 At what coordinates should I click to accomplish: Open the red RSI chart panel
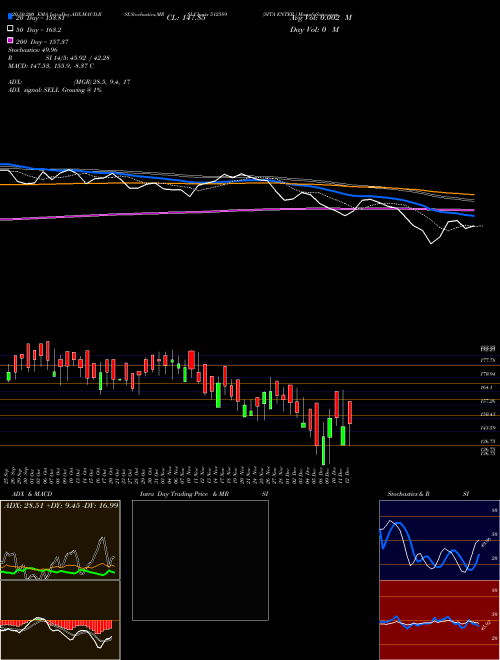point(439,620)
